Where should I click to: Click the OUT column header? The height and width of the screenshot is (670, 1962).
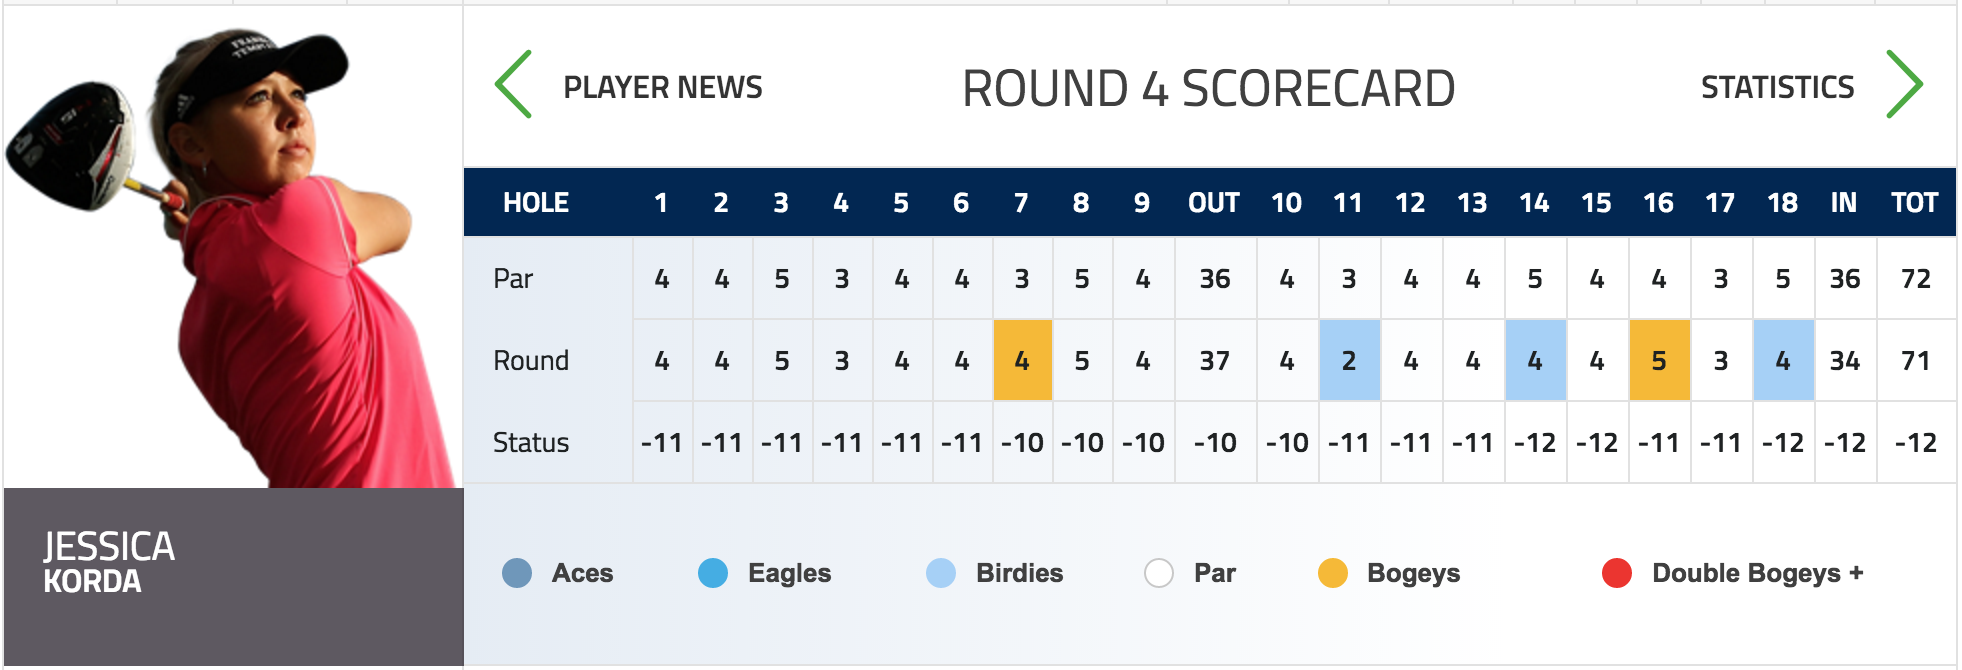pyautogui.click(x=1214, y=203)
